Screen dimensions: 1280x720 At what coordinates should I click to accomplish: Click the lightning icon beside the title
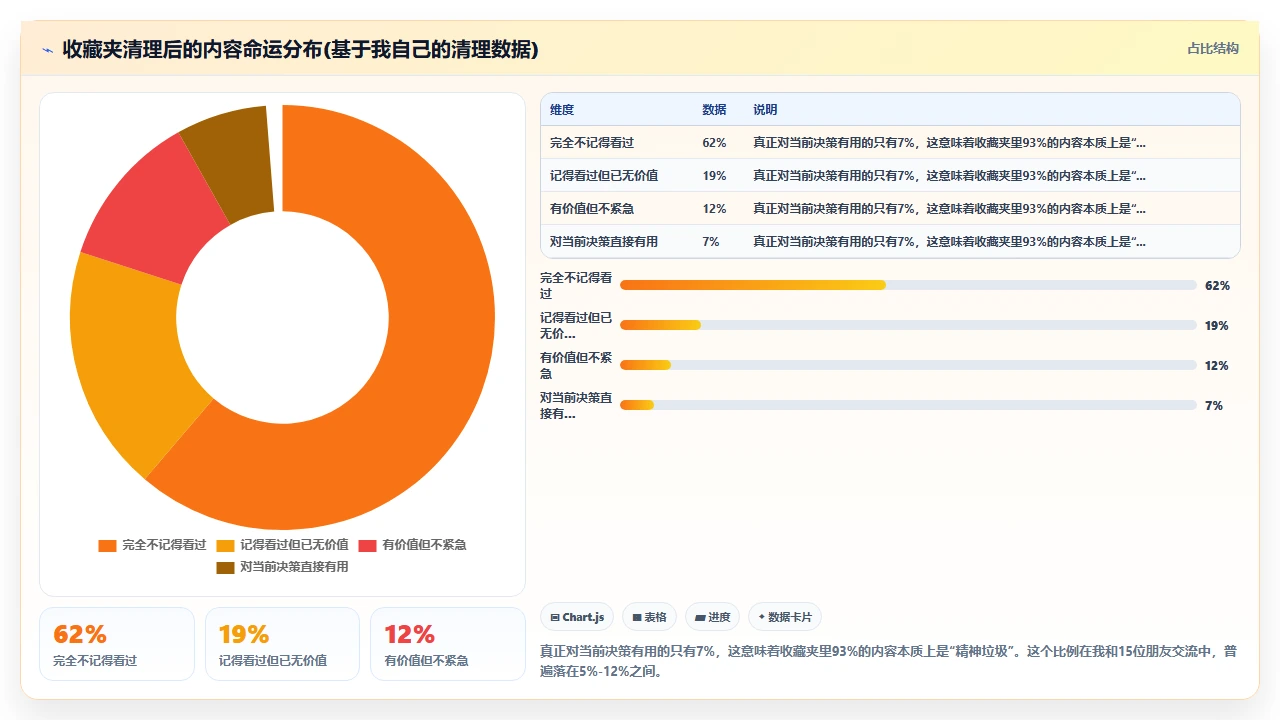tap(47, 50)
